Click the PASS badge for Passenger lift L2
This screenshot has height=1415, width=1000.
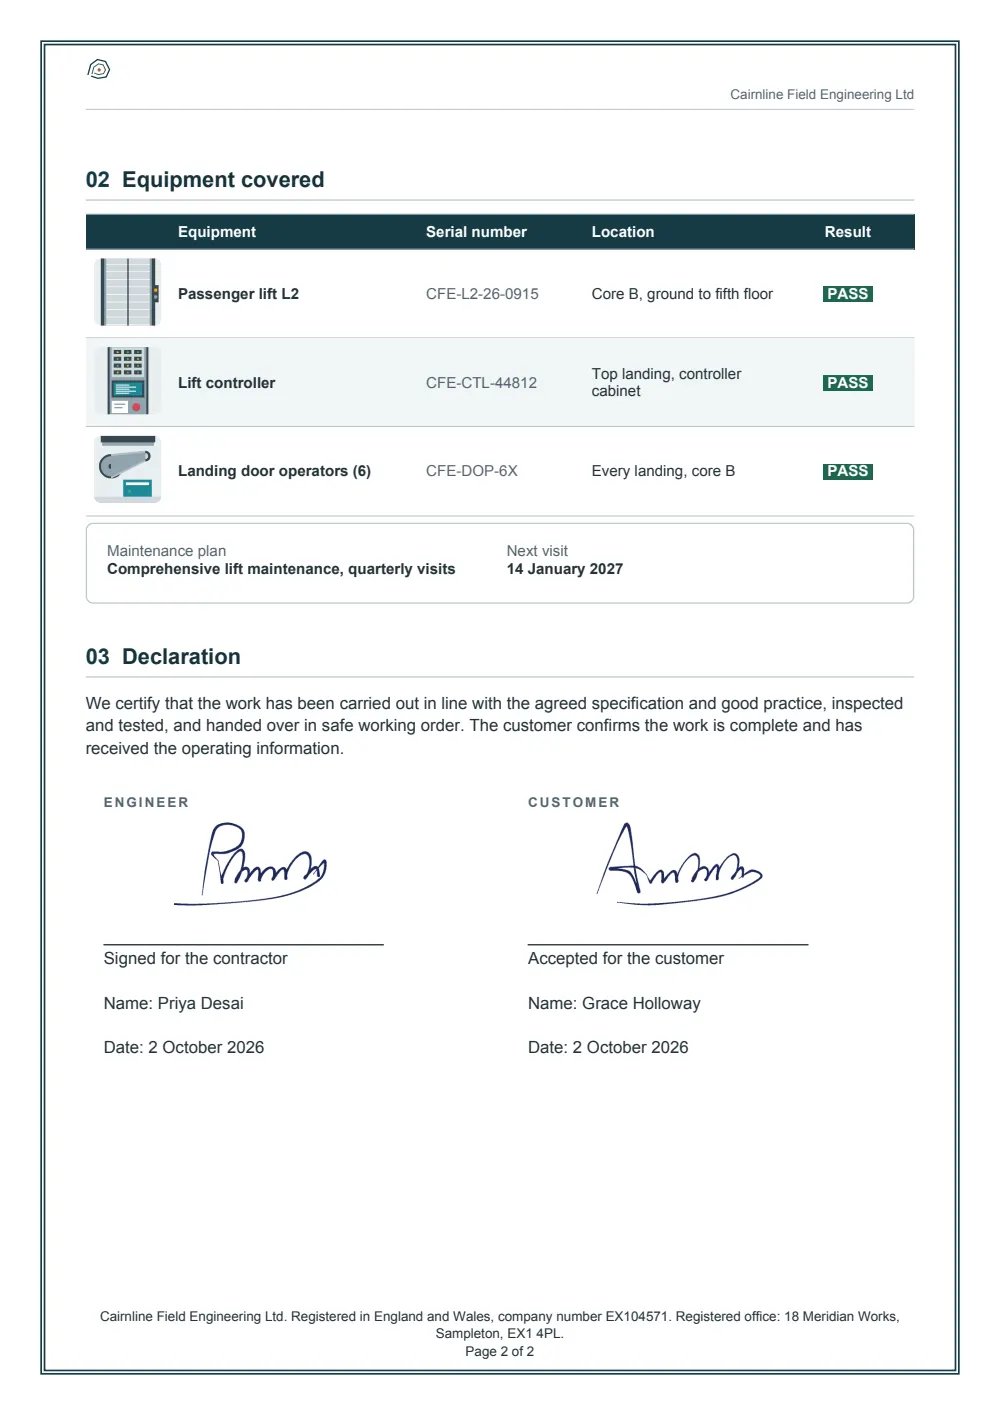(x=848, y=294)
